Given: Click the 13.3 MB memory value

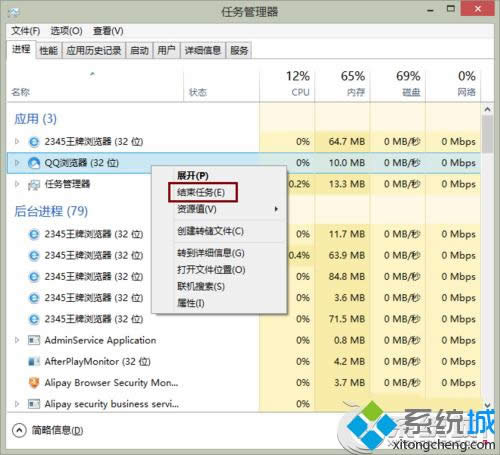Looking at the screenshot, I should tap(347, 184).
